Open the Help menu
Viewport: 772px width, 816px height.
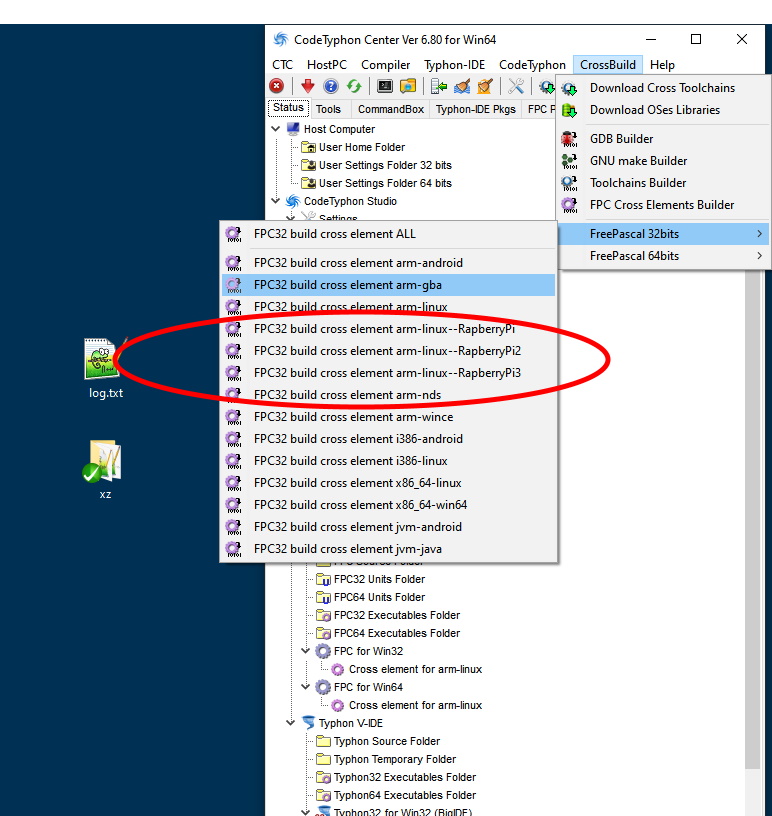pyautogui.click(x=662, y=65)
